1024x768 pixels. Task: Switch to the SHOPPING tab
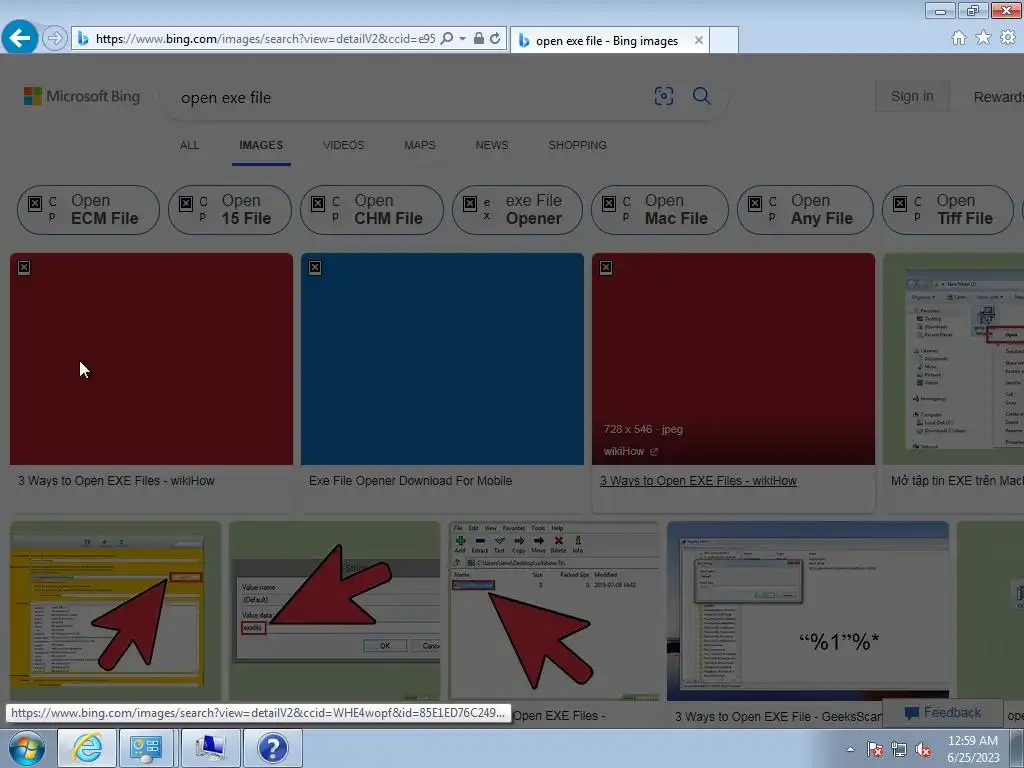(x=577, y=145)
